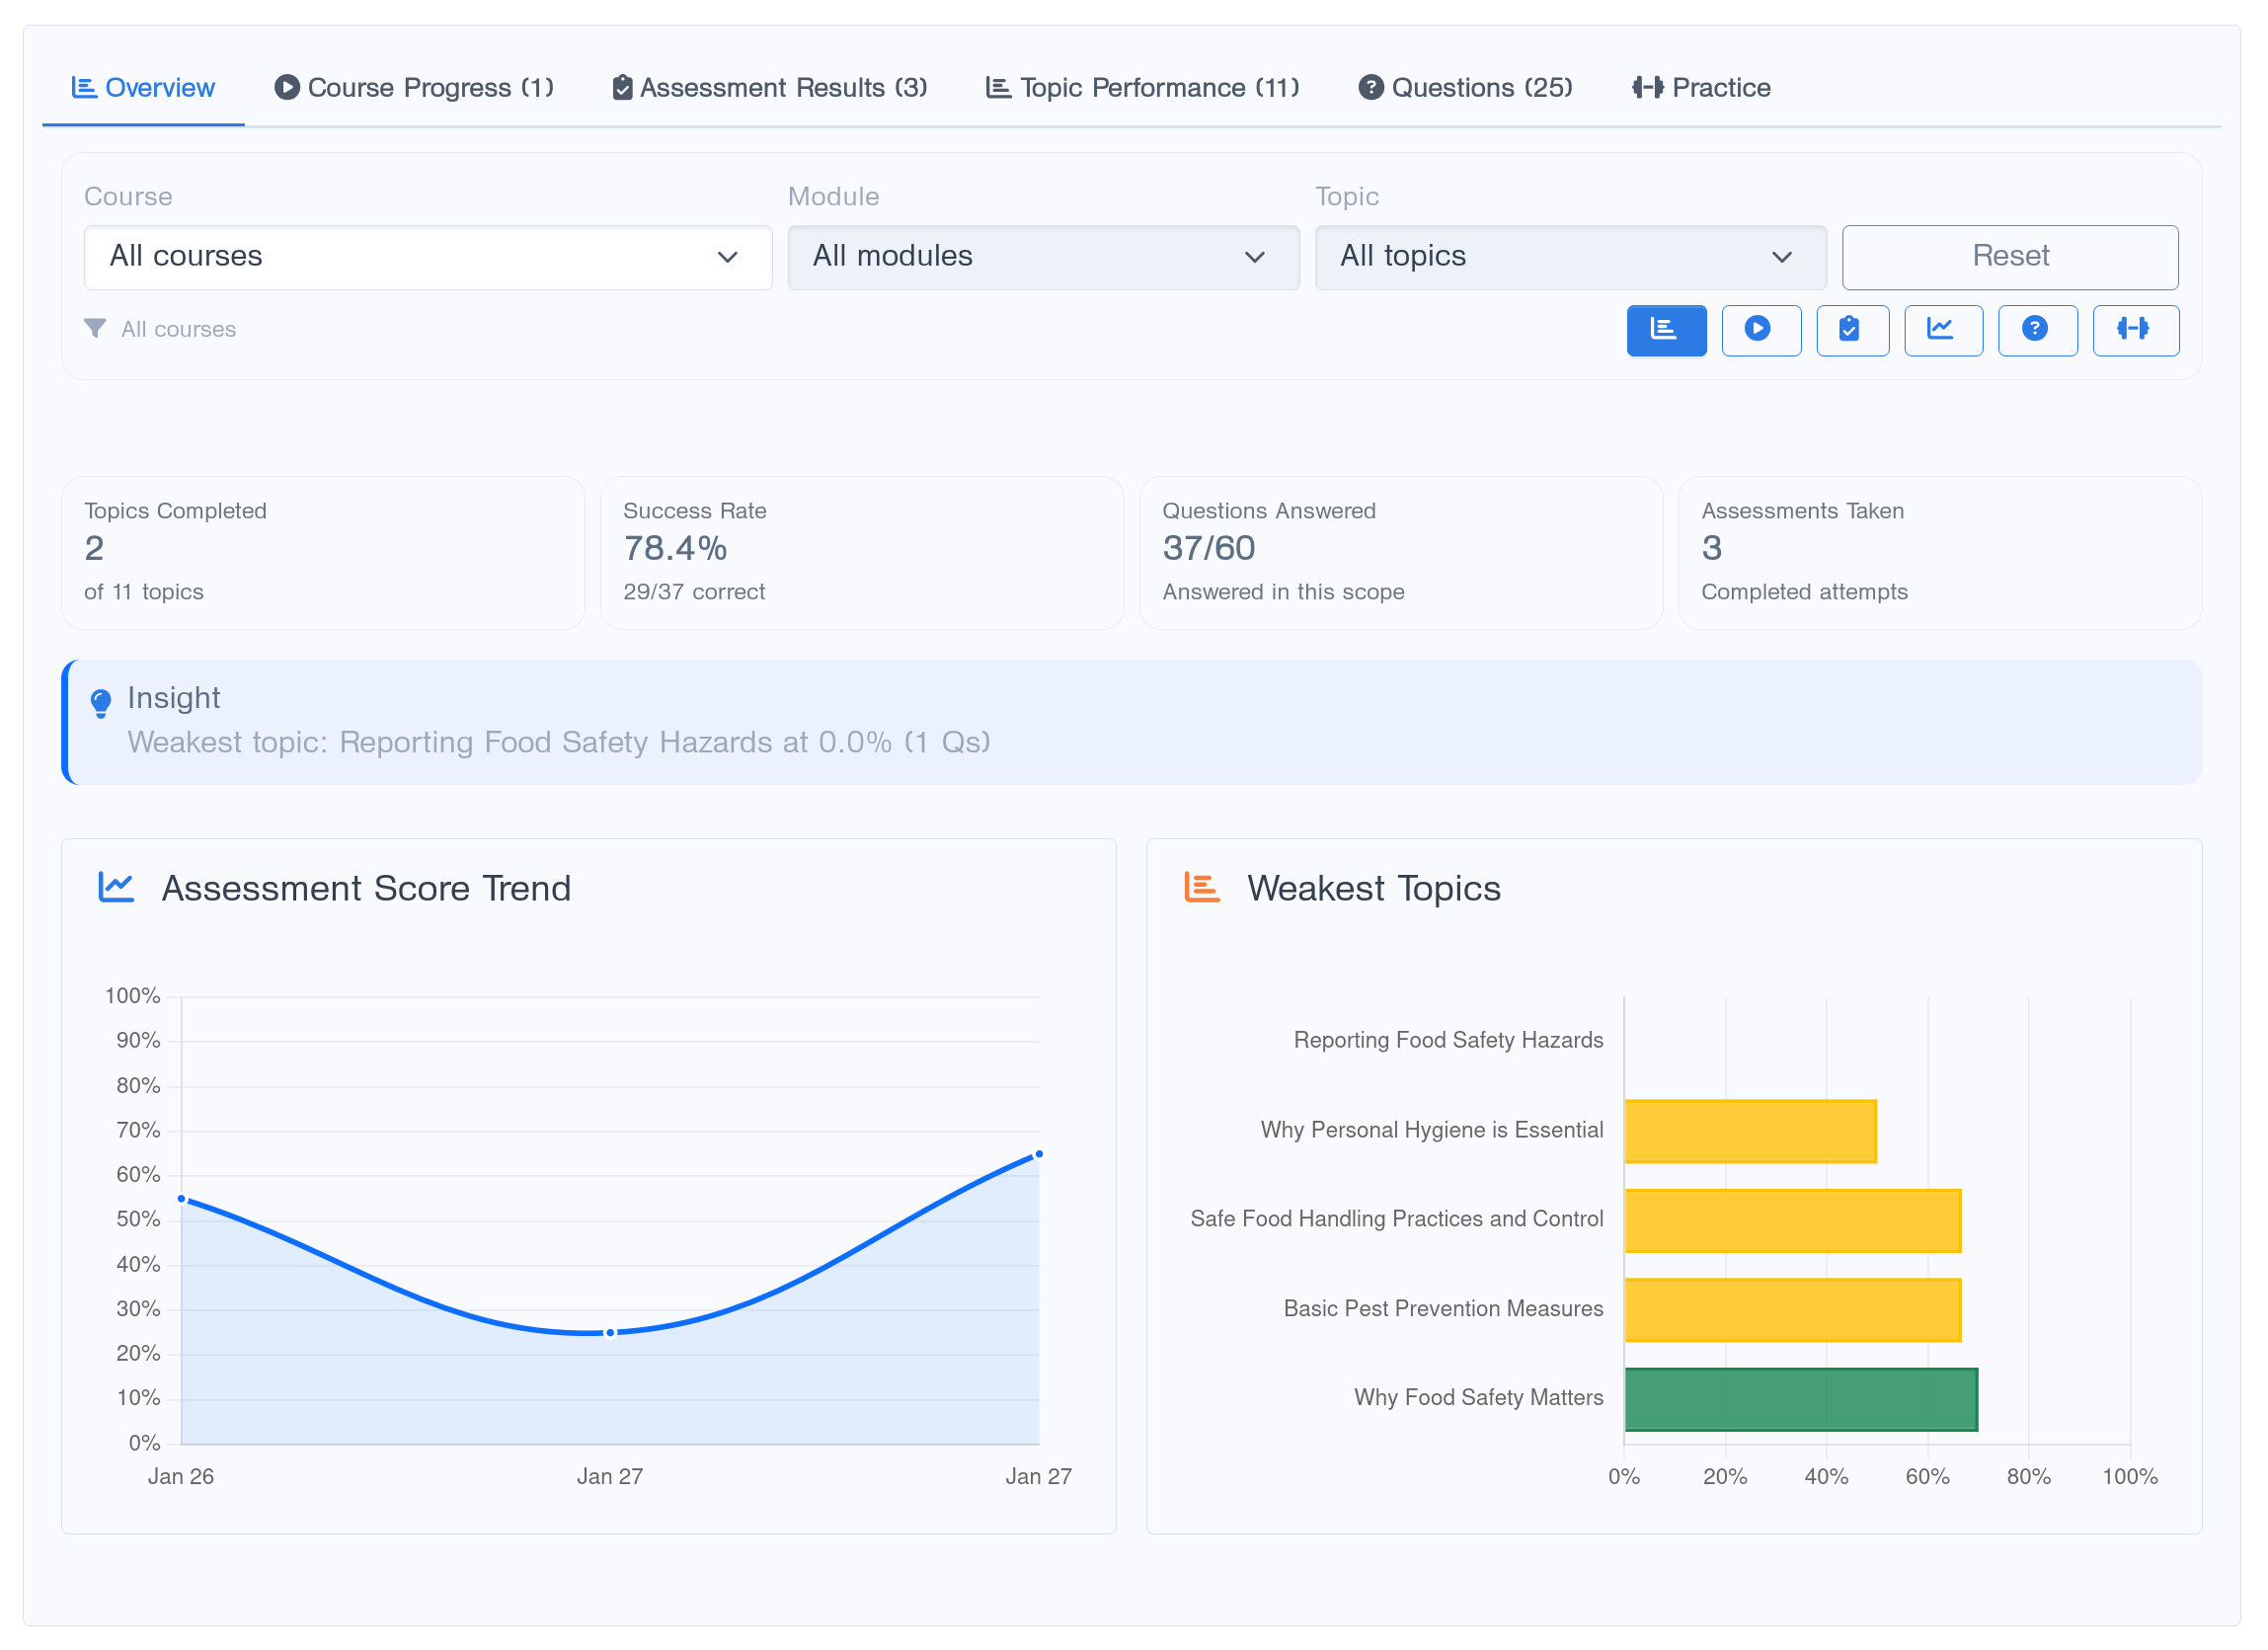The image size is (2268, 1650).
Task: Expand the Module selector for All modules
Action: tap(1043, 257)
